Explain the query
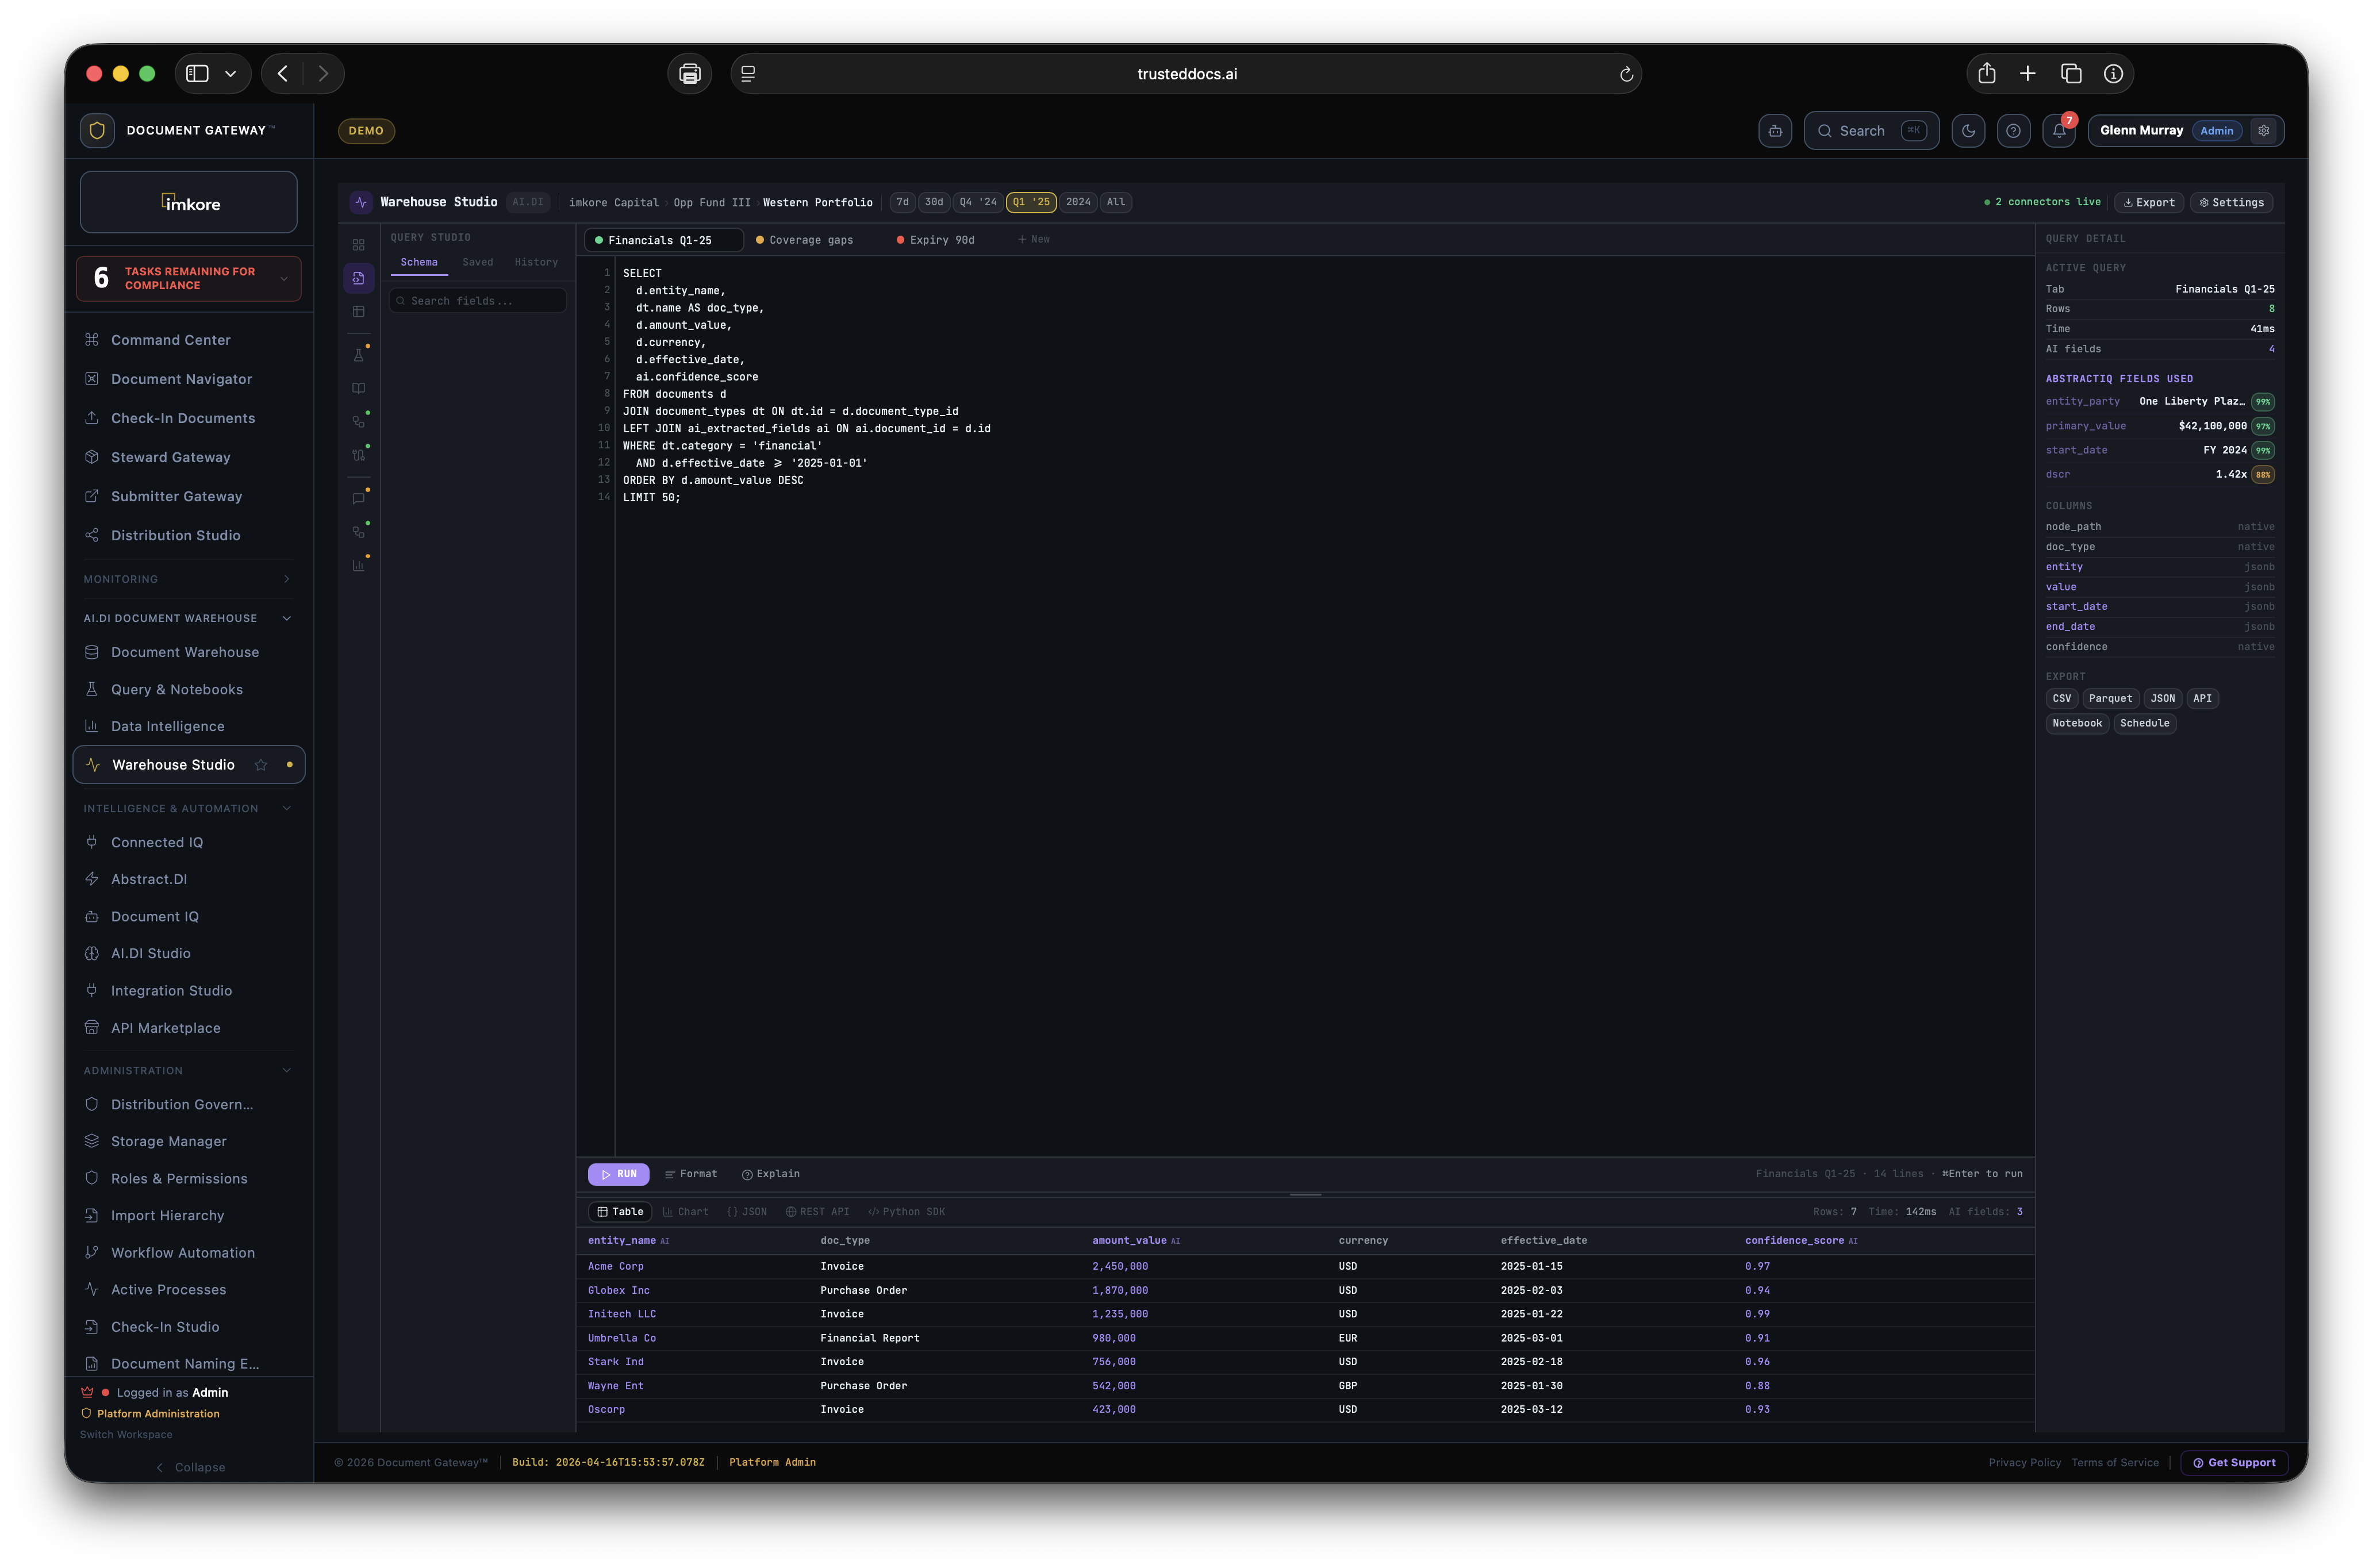The height and width of the screenshot is (1568, 2373). tap(771, 1174)
